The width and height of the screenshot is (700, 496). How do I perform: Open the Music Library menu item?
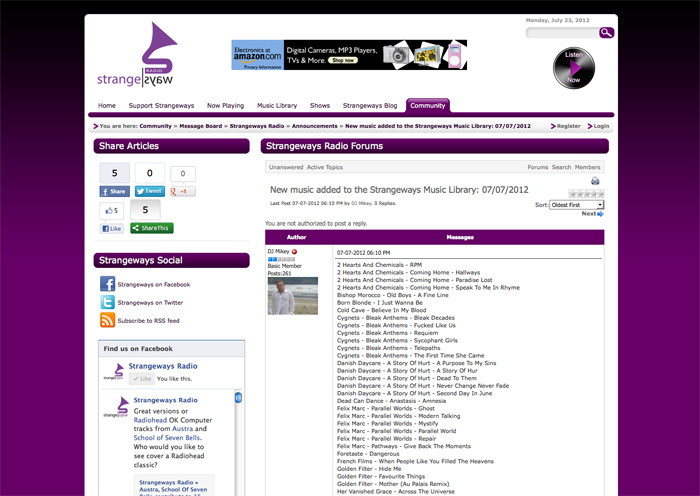(x=277, y=105)
